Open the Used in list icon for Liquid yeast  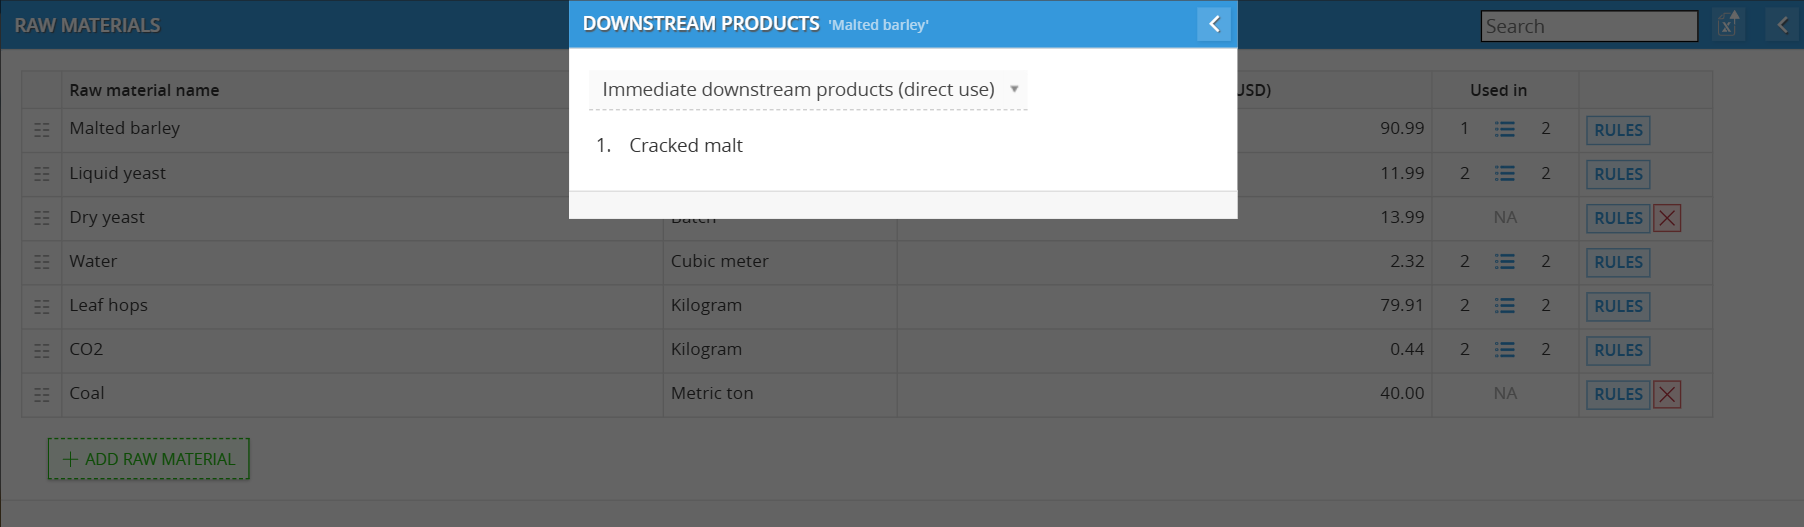click(1504, 174)
